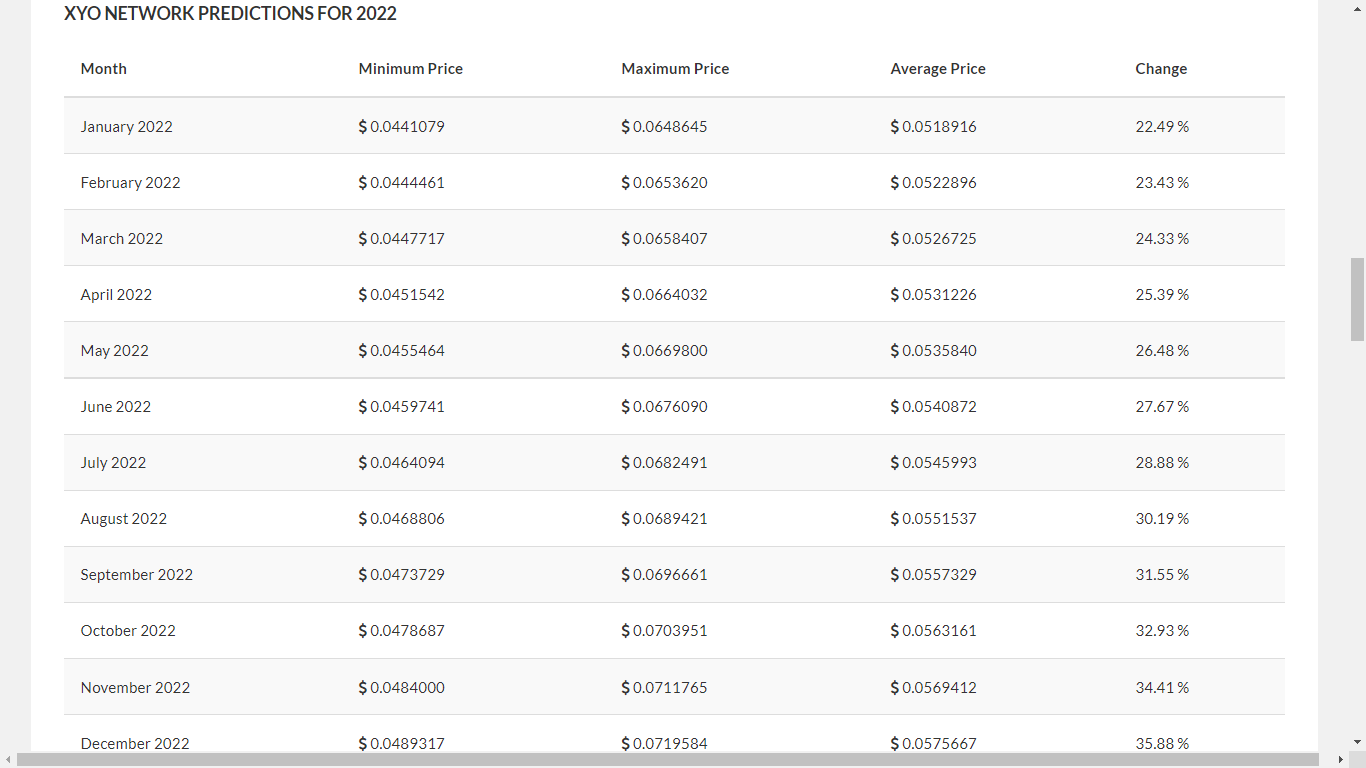Click August minimum price $0.0468806
The height and width of the screenshot is (768, 1366).
coord(402,519)
